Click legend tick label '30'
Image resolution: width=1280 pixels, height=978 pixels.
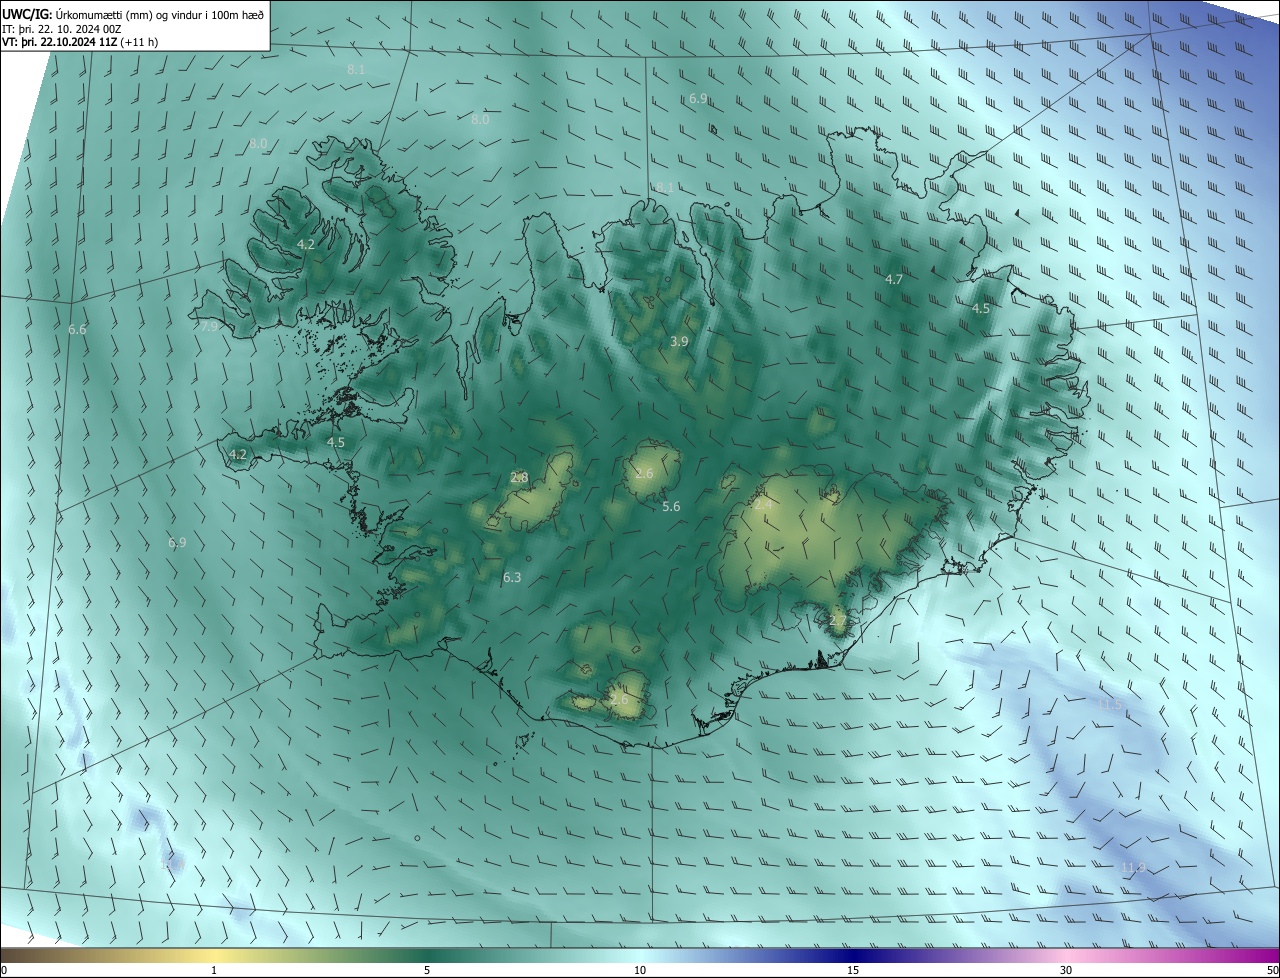click(1066, 970)
